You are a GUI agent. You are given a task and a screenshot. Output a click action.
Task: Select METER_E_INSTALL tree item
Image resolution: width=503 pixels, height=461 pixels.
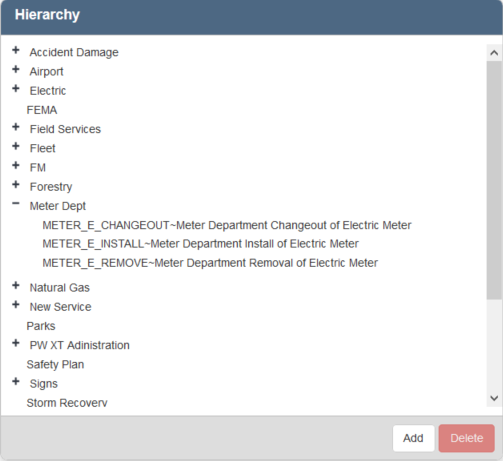[200, 244]
